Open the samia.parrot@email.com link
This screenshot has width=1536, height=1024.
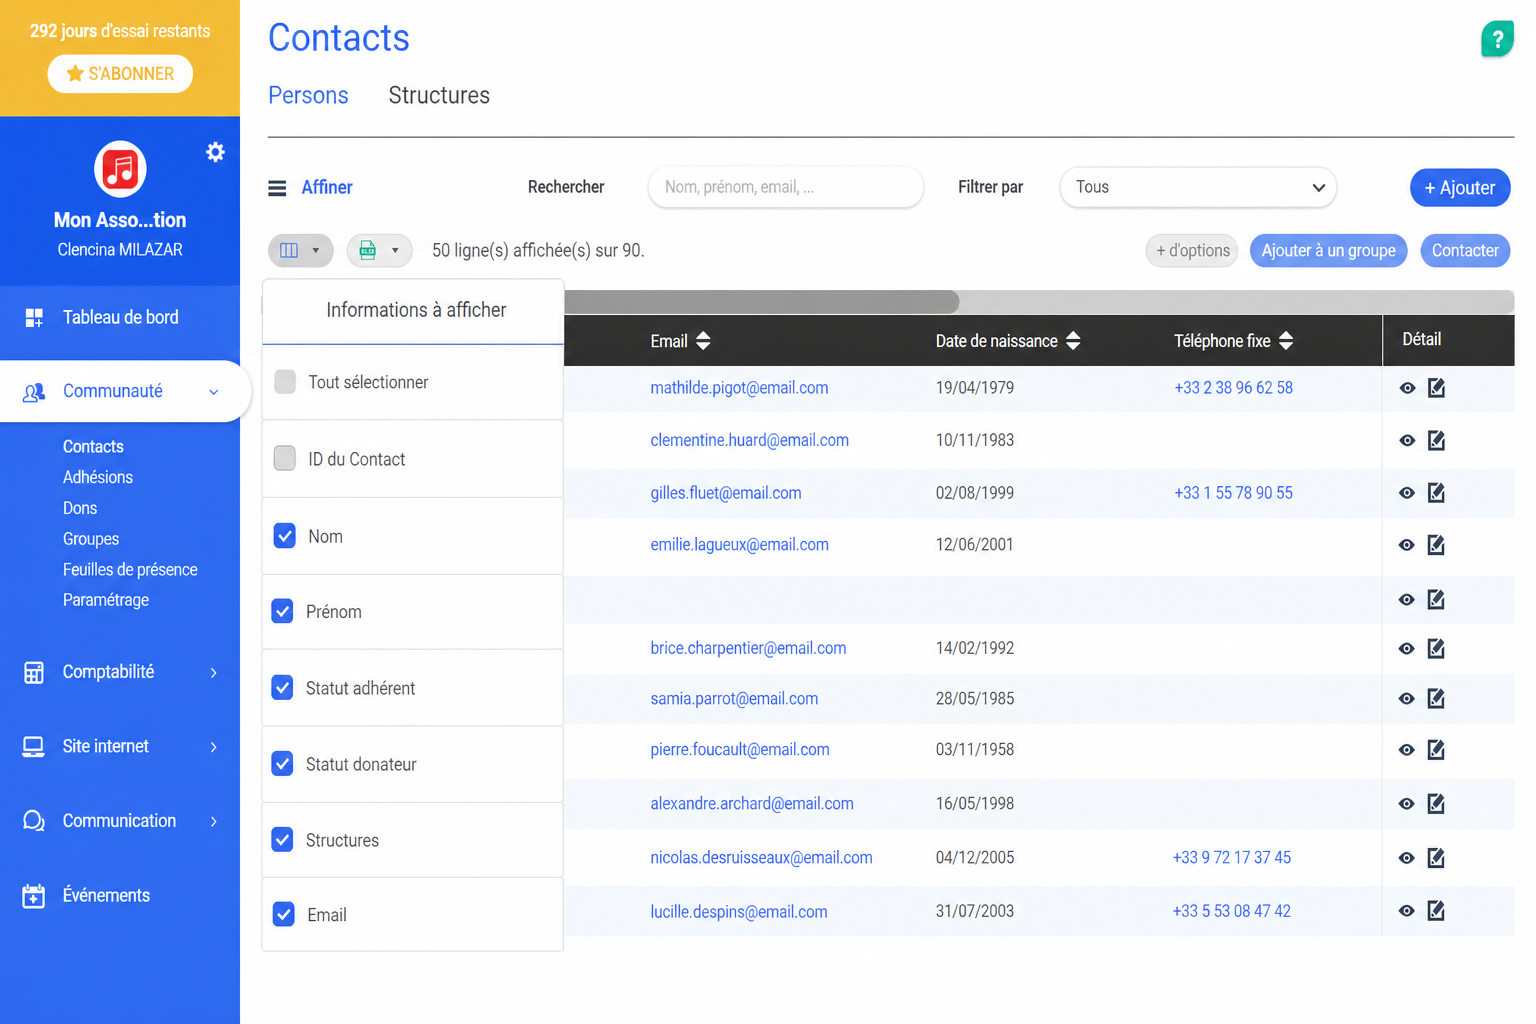[734, 698]
